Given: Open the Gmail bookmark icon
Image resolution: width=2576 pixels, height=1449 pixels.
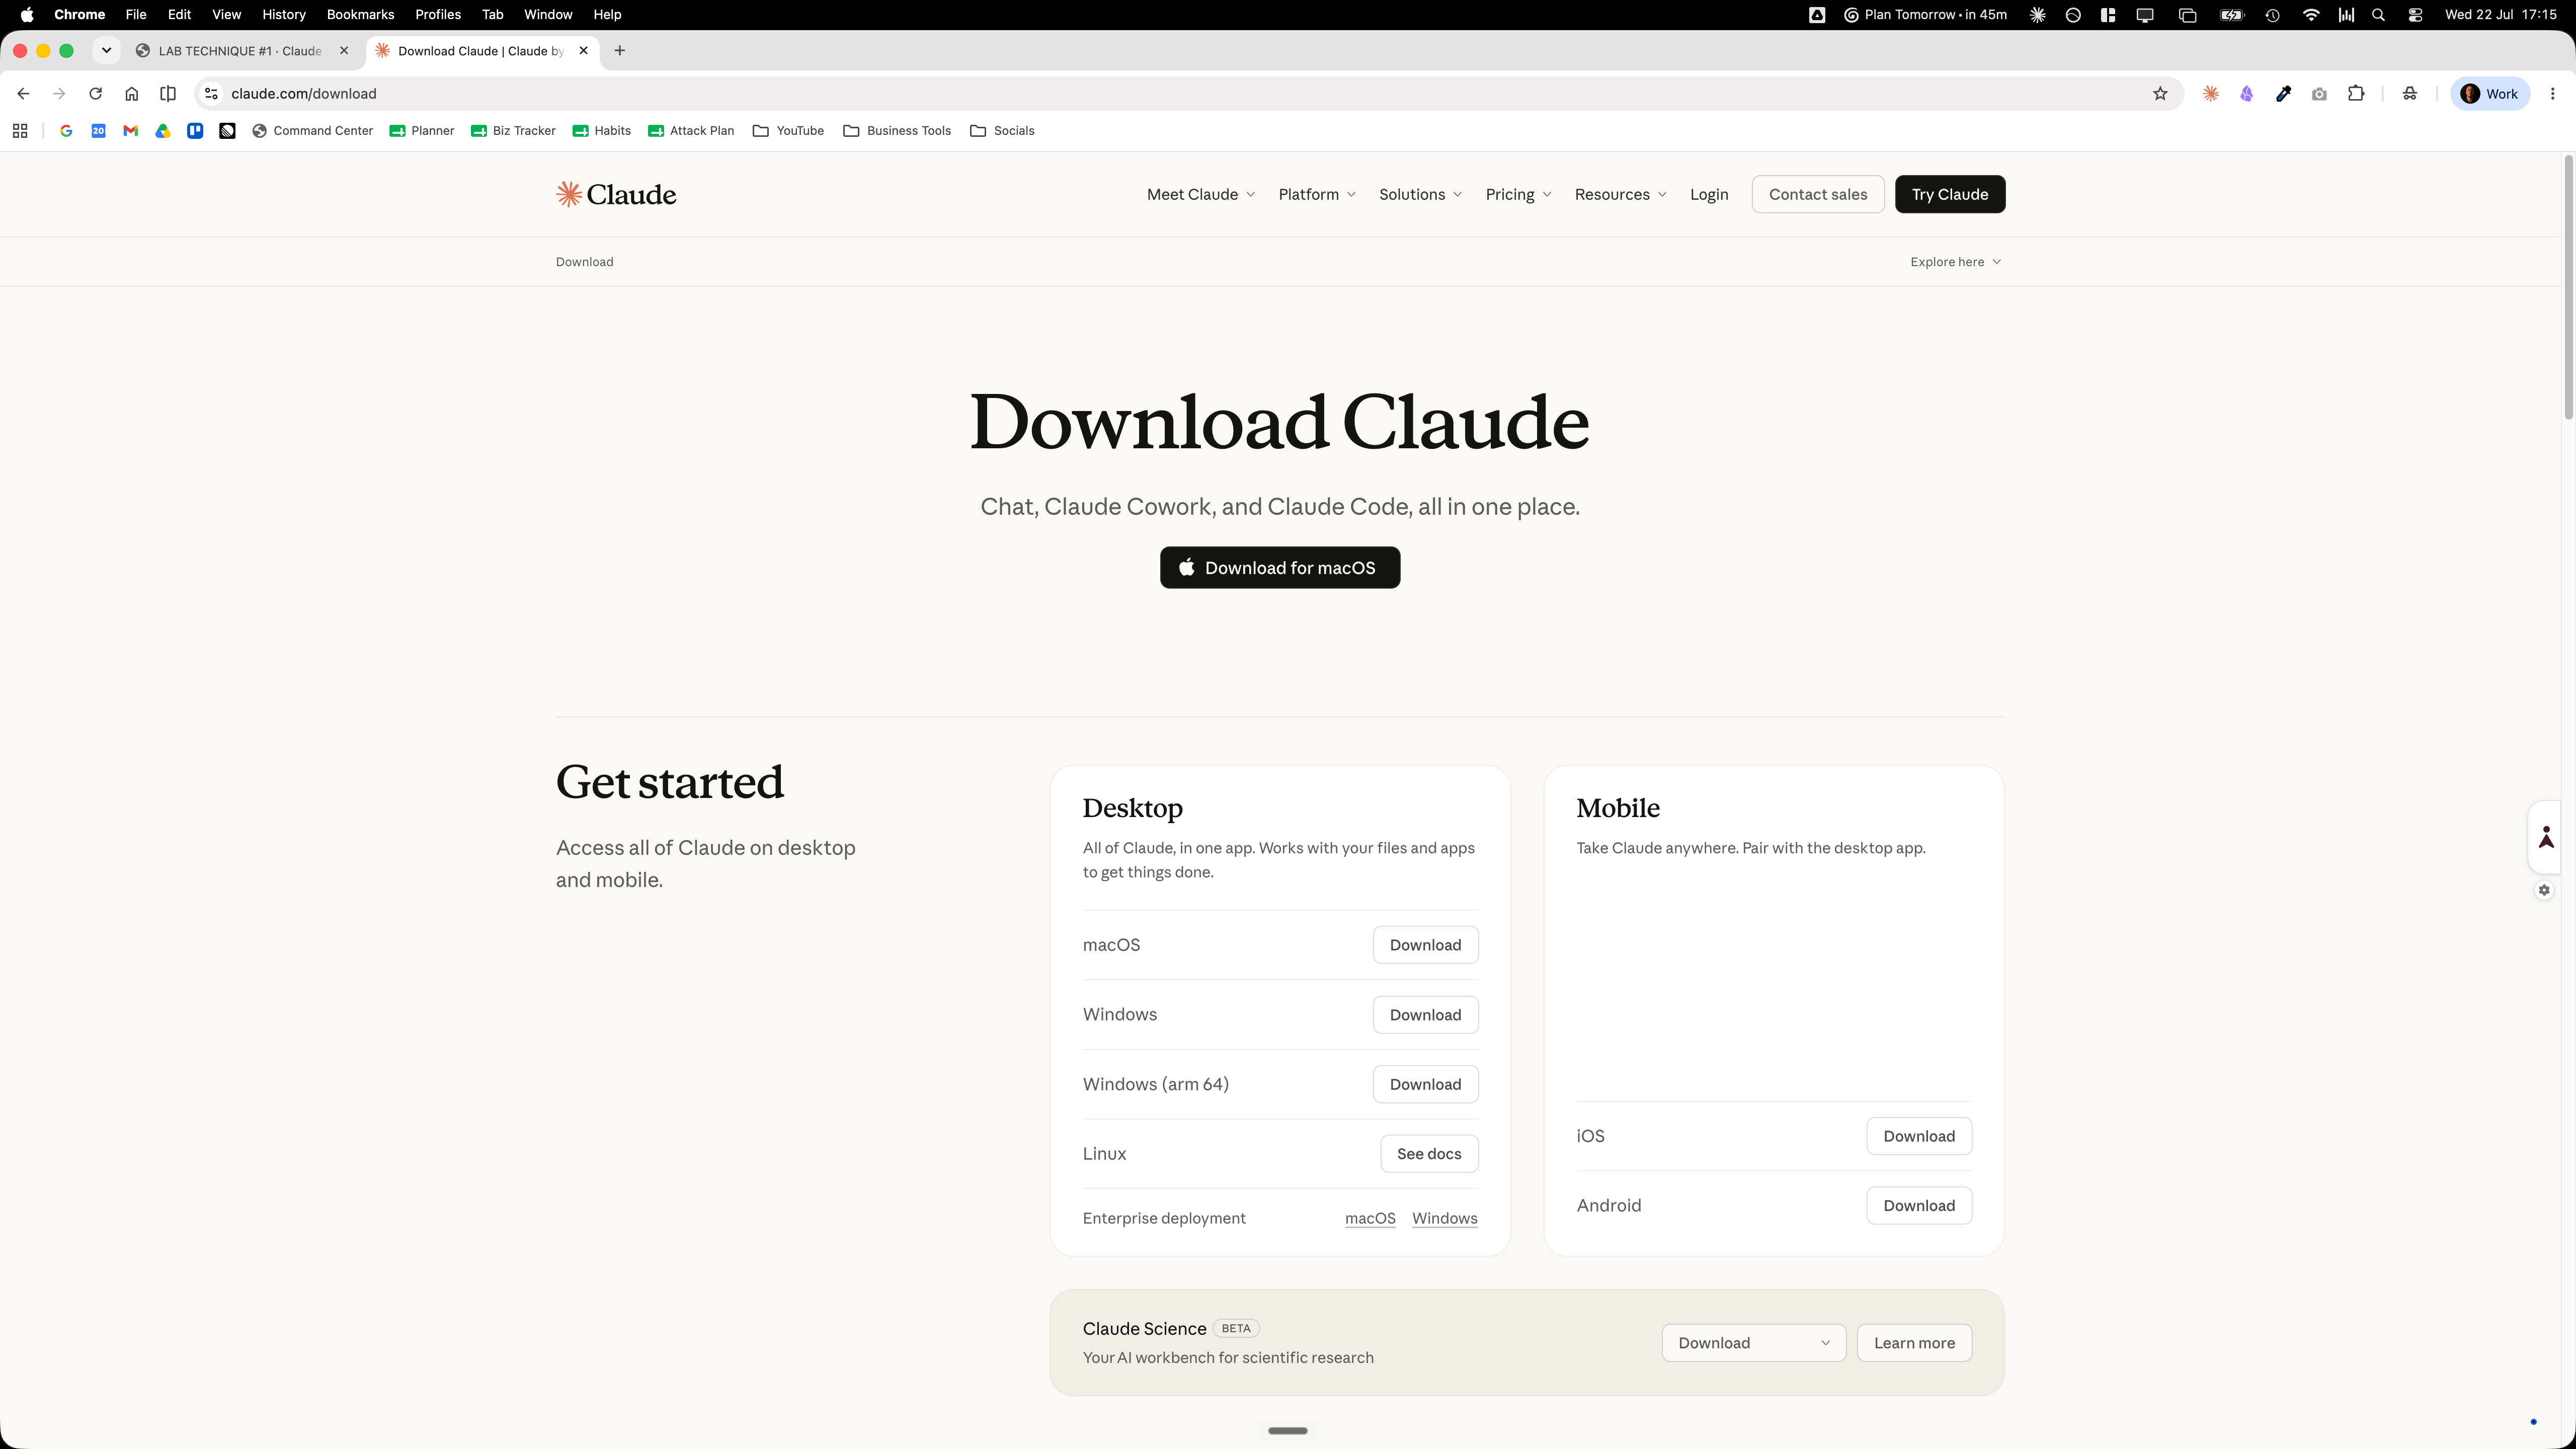Looking at the screenshot, I should click(x=130, y=130).
